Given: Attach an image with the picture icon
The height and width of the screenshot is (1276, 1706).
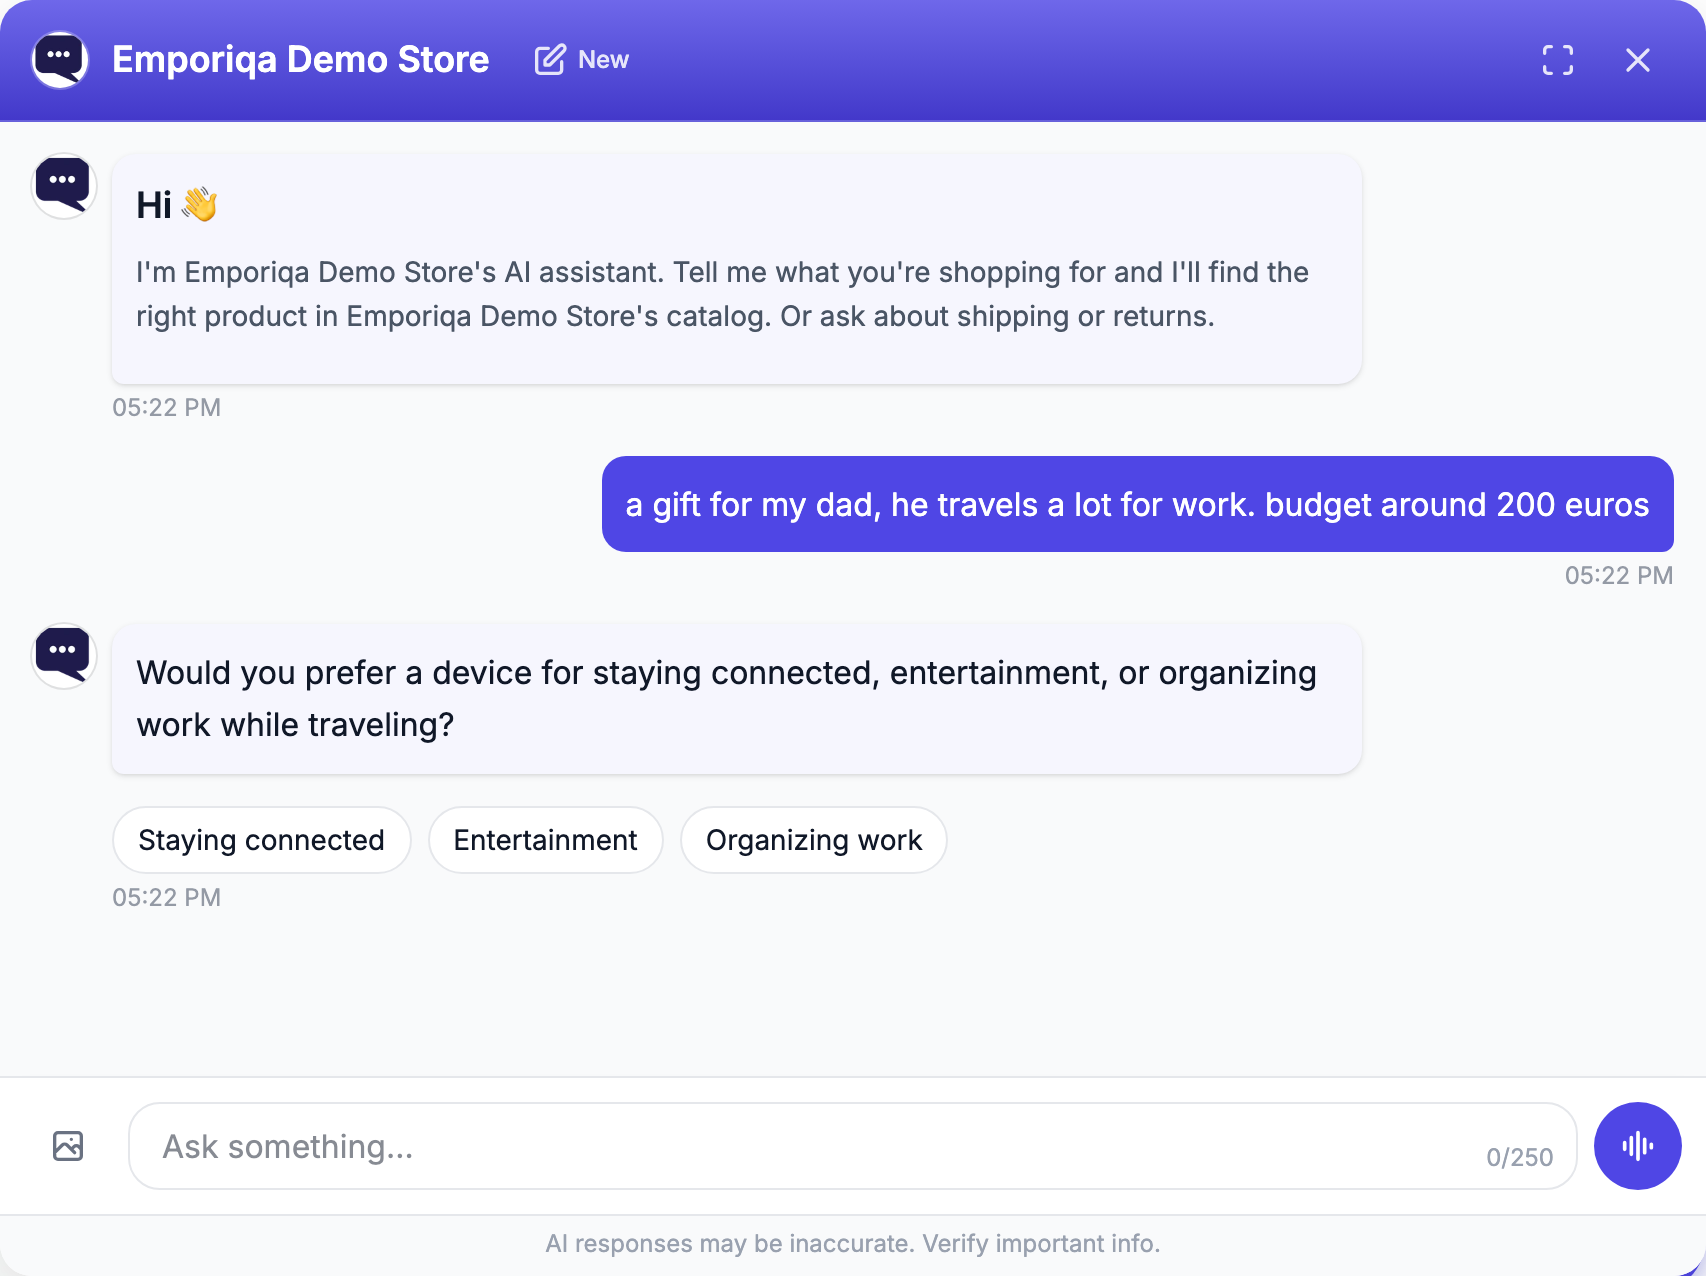Looking at the screenshot, I should 68,1146.
